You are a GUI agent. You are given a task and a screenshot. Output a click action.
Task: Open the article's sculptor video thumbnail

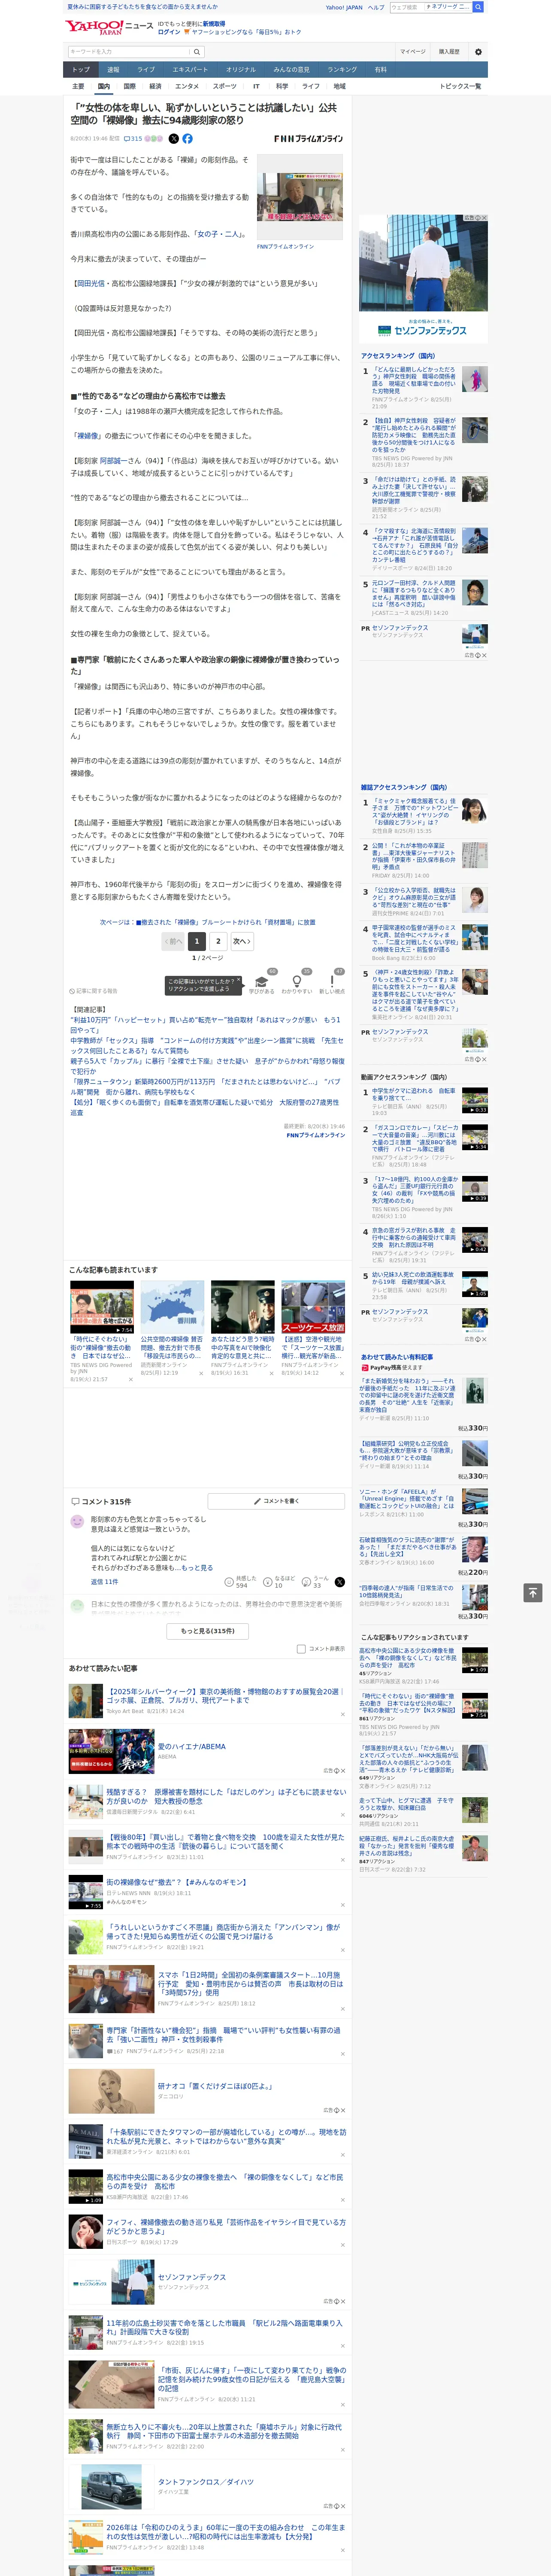[x=300, y=197]
